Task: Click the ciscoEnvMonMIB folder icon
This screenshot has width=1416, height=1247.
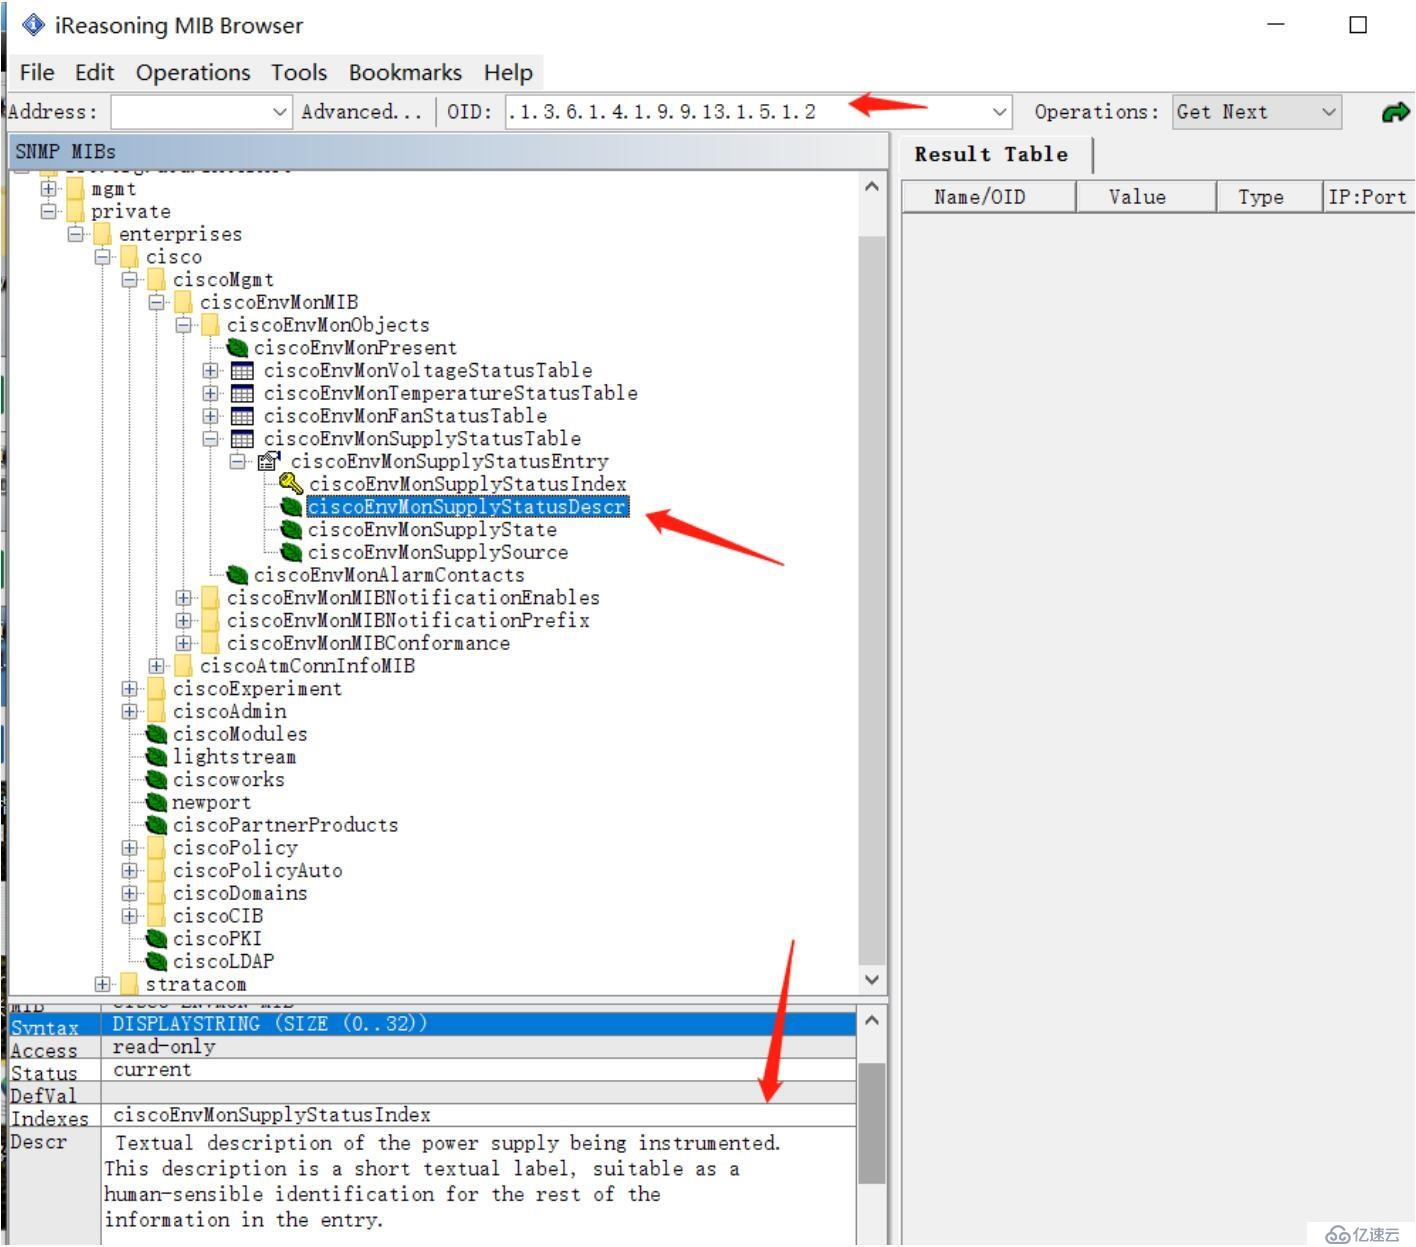Action: [x=183, y=302]
